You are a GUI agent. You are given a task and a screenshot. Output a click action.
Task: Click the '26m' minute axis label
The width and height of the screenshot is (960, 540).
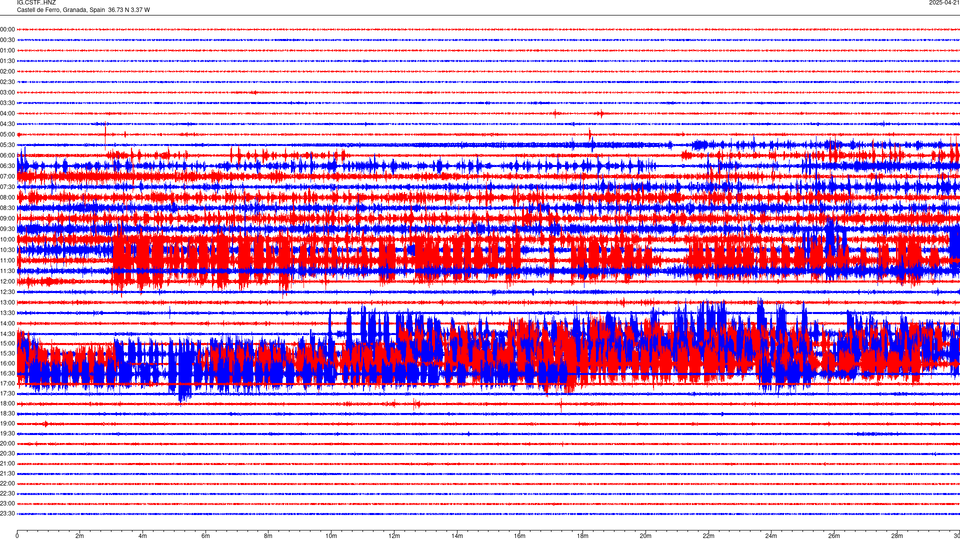pos(834,536)
